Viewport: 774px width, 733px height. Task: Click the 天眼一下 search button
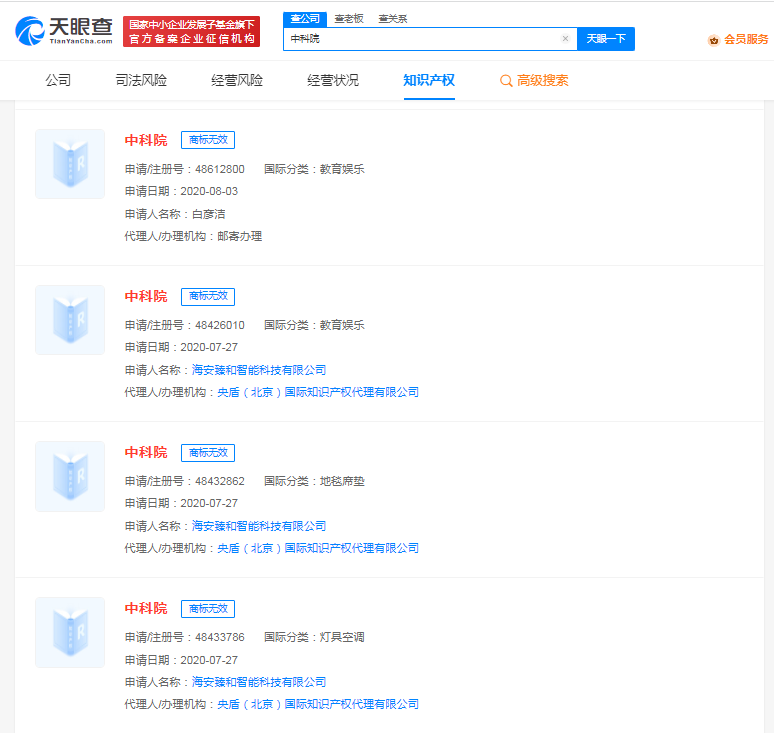click(x=606, y=39)
